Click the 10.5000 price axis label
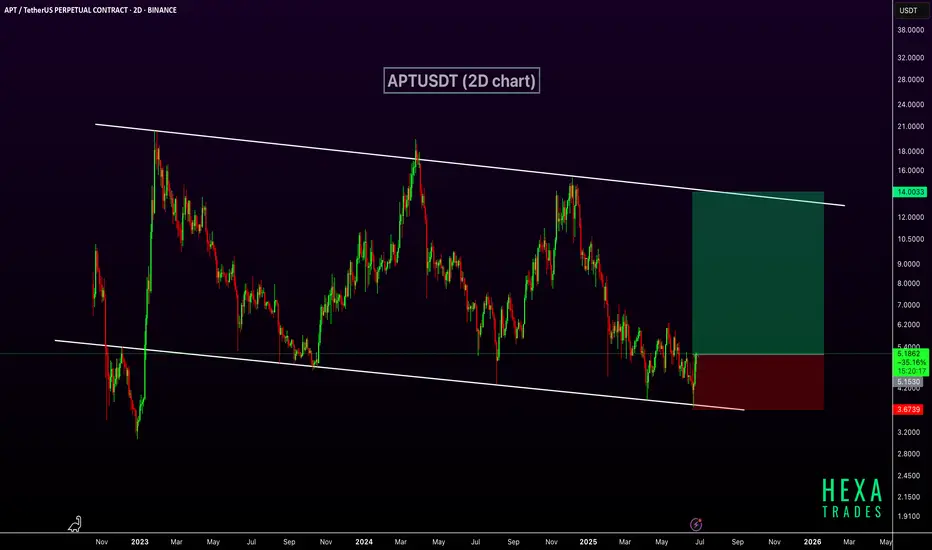 click(x=911, y=240)
